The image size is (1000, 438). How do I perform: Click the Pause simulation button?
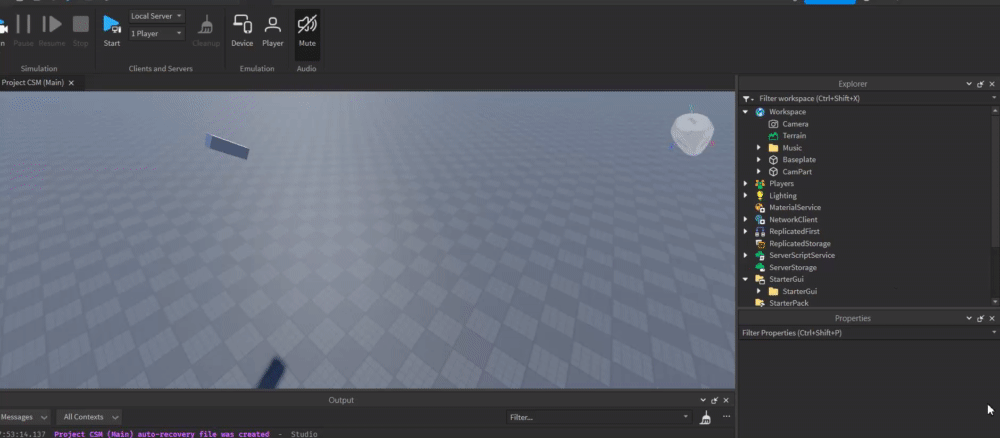(x=23, y=30)
